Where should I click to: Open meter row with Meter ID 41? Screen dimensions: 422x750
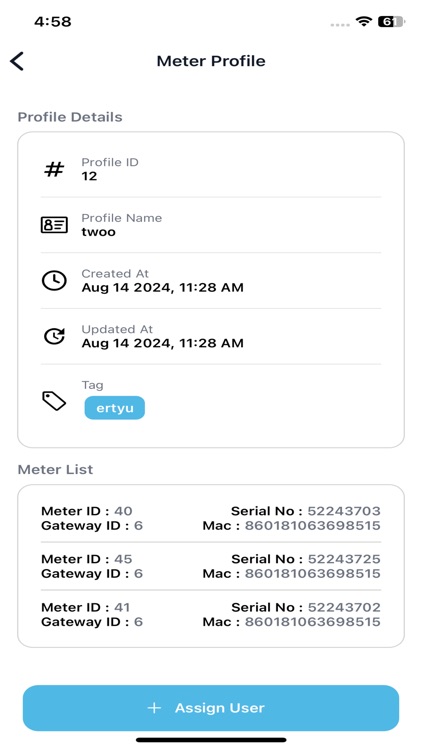pyautogui.click(x=211, y=614)
